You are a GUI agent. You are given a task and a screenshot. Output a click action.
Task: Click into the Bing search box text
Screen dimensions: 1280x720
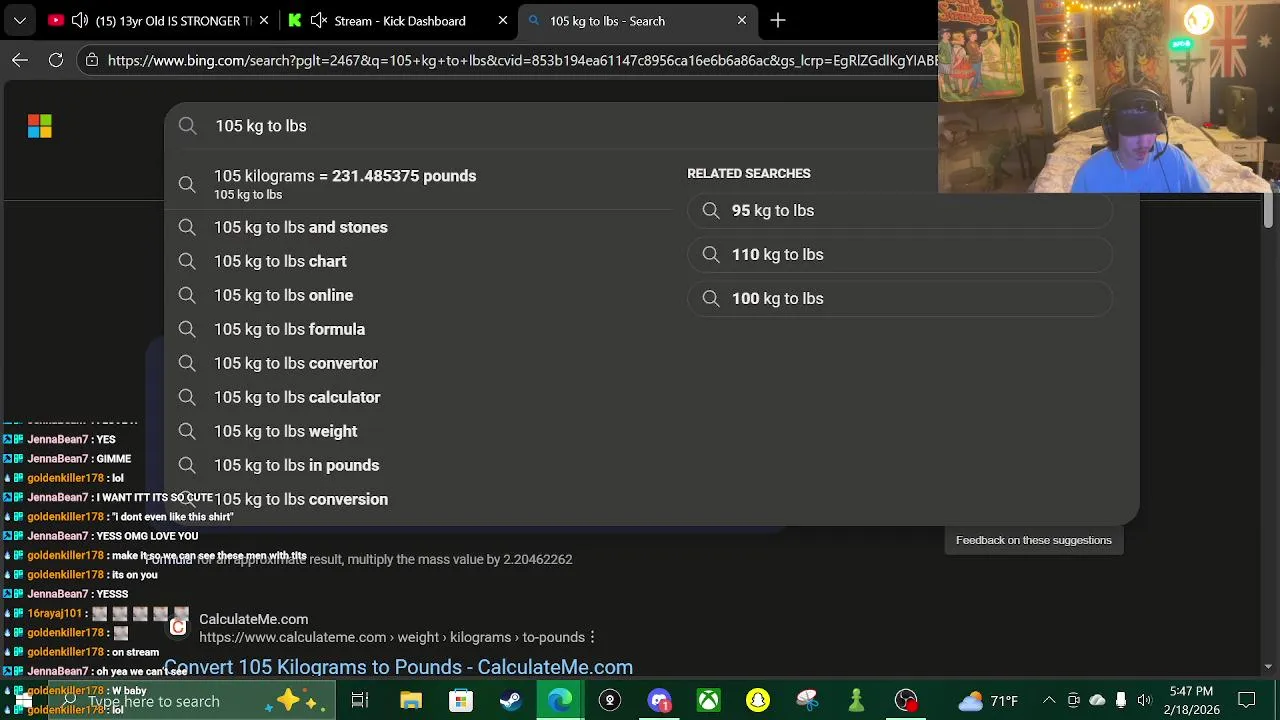(x=261, y=126)
